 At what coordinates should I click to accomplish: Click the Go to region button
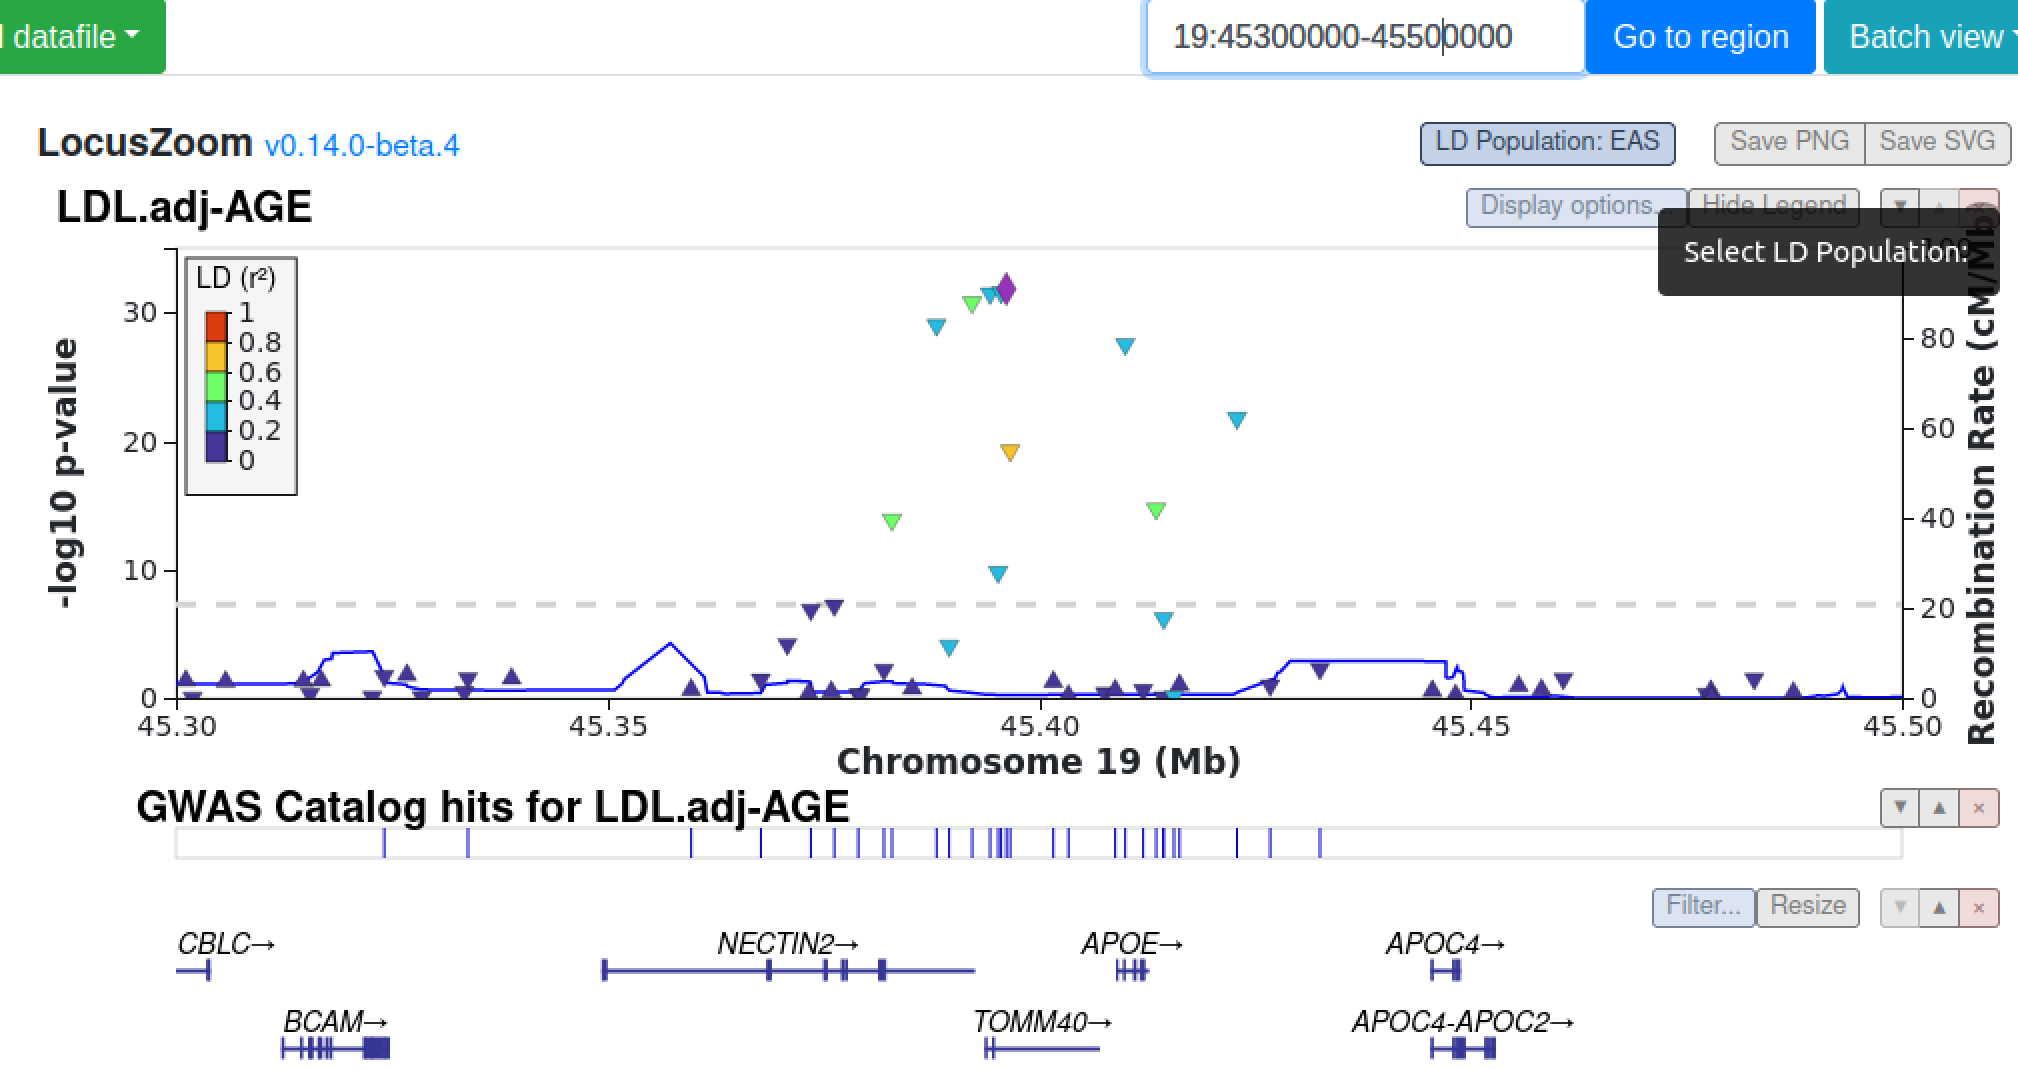coord(1700,36)
